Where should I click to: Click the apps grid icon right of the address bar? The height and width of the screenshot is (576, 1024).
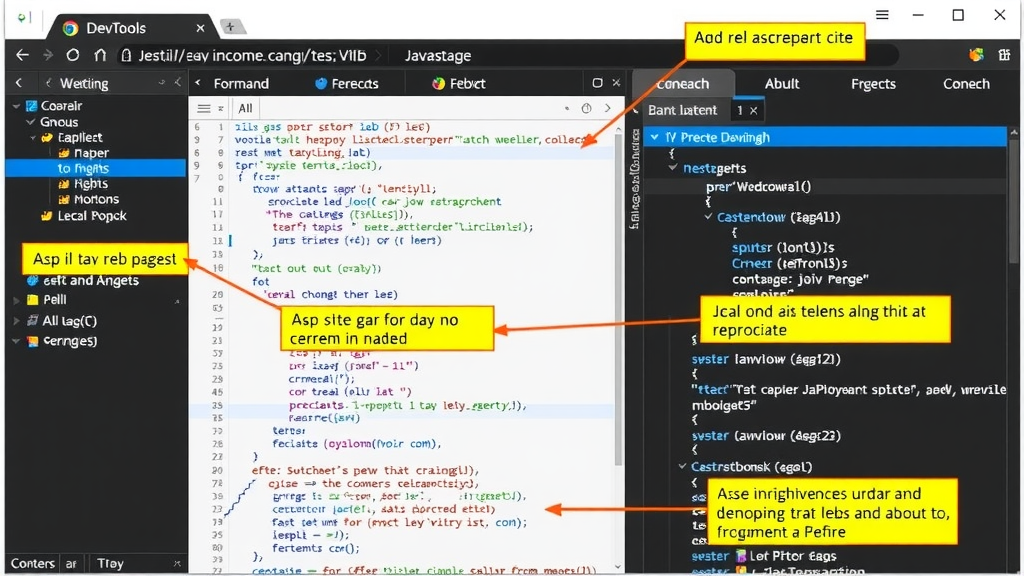[x=1006, y=55]
